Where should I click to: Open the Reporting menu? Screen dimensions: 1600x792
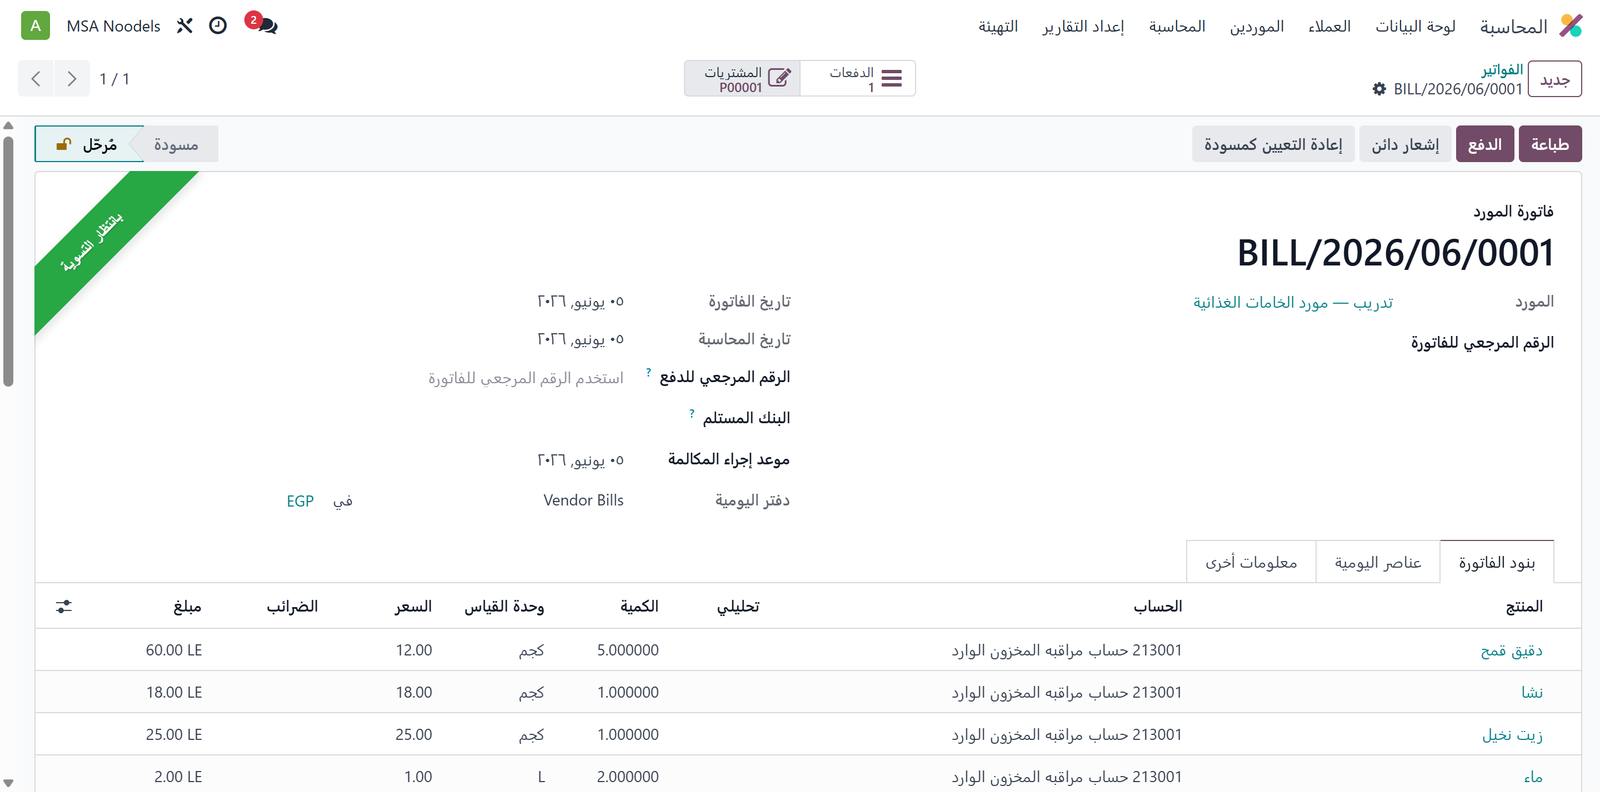(x=1083, y=26)
